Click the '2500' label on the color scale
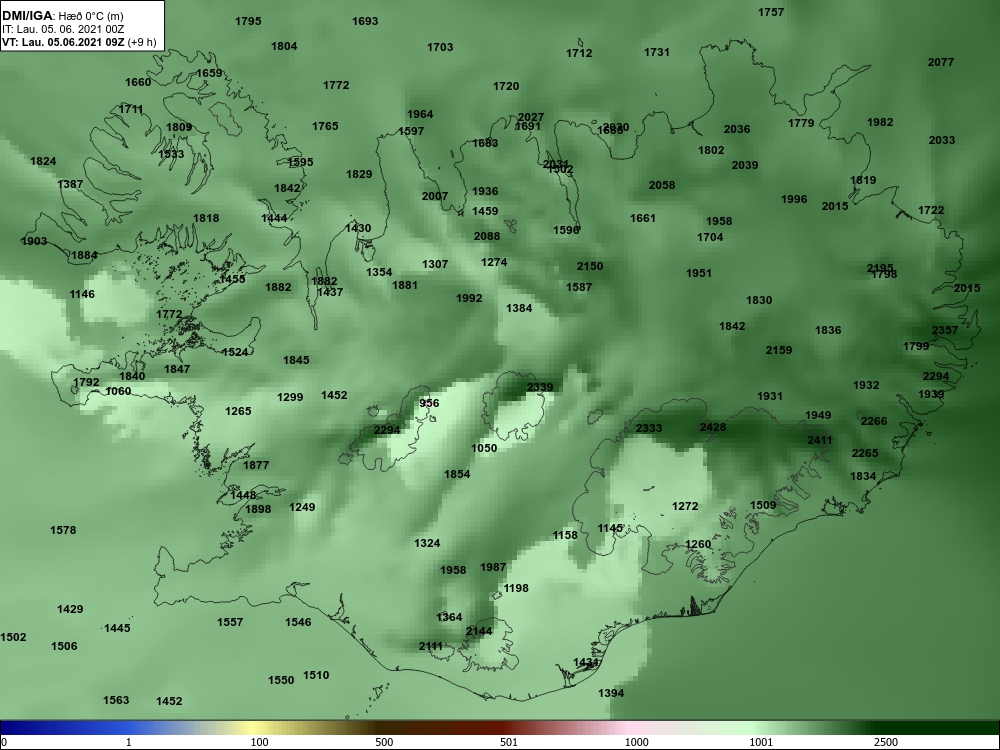Image resolution: width=1000 pixels, height=750 pixels. (886, 742)
